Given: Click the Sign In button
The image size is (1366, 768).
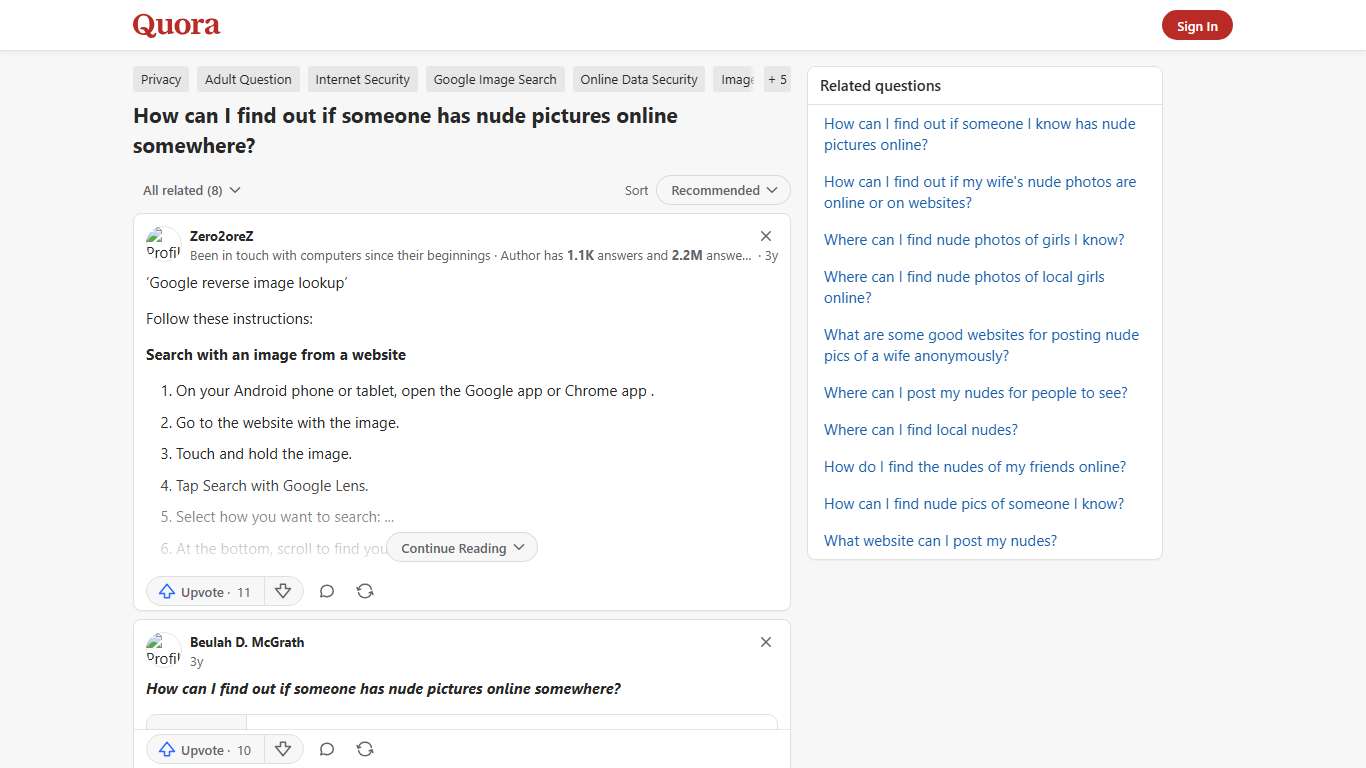Looking at the screenshot, I should (x=1197, y=25).
